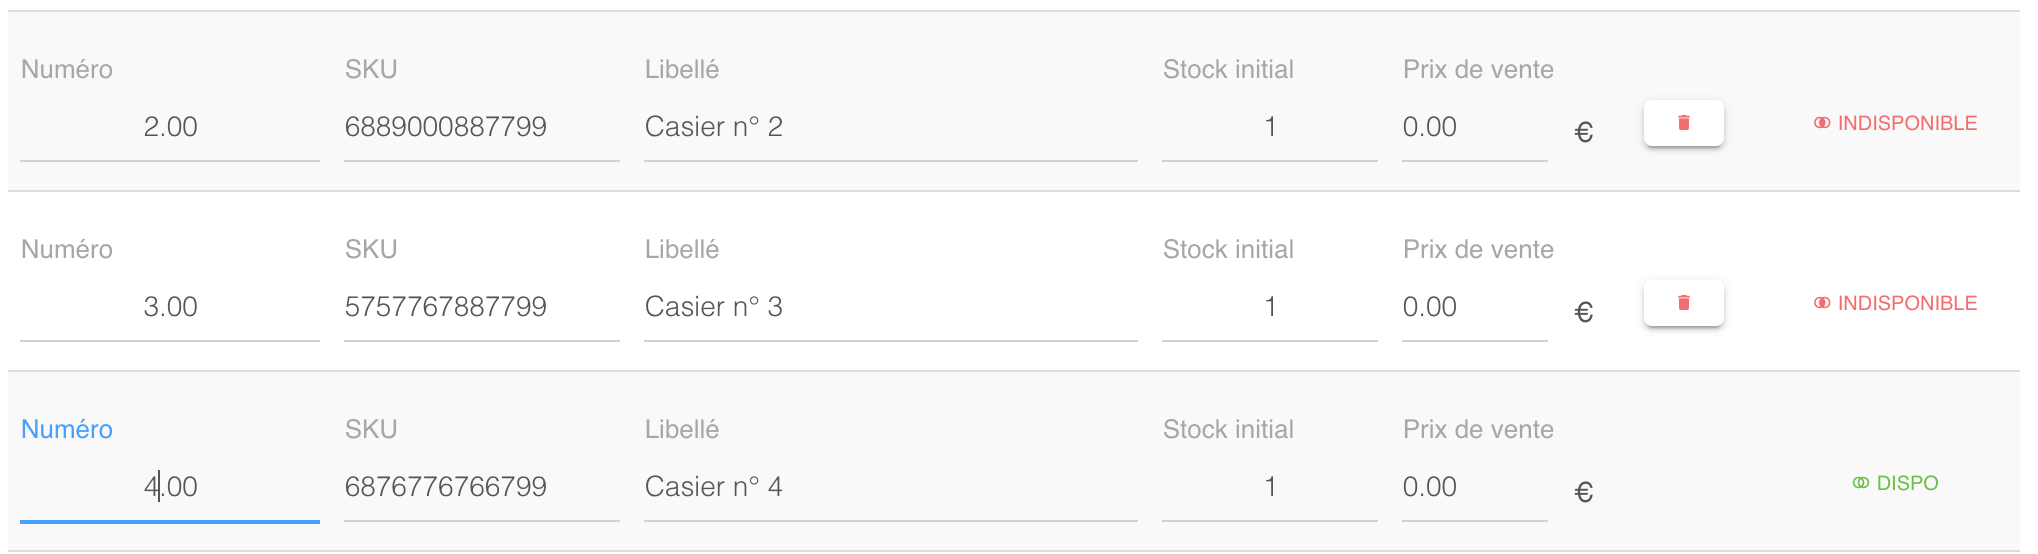Screen dimensions: 2038x554
Task: Toggle INDISPONIBLE status for Casier n° 3
Action: [1895, 303]
